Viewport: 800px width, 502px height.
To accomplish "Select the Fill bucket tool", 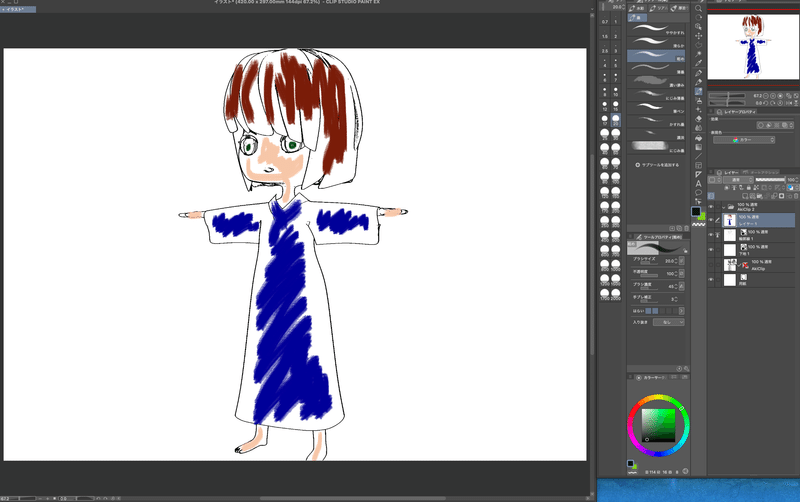I will click(x=698, y=138).
